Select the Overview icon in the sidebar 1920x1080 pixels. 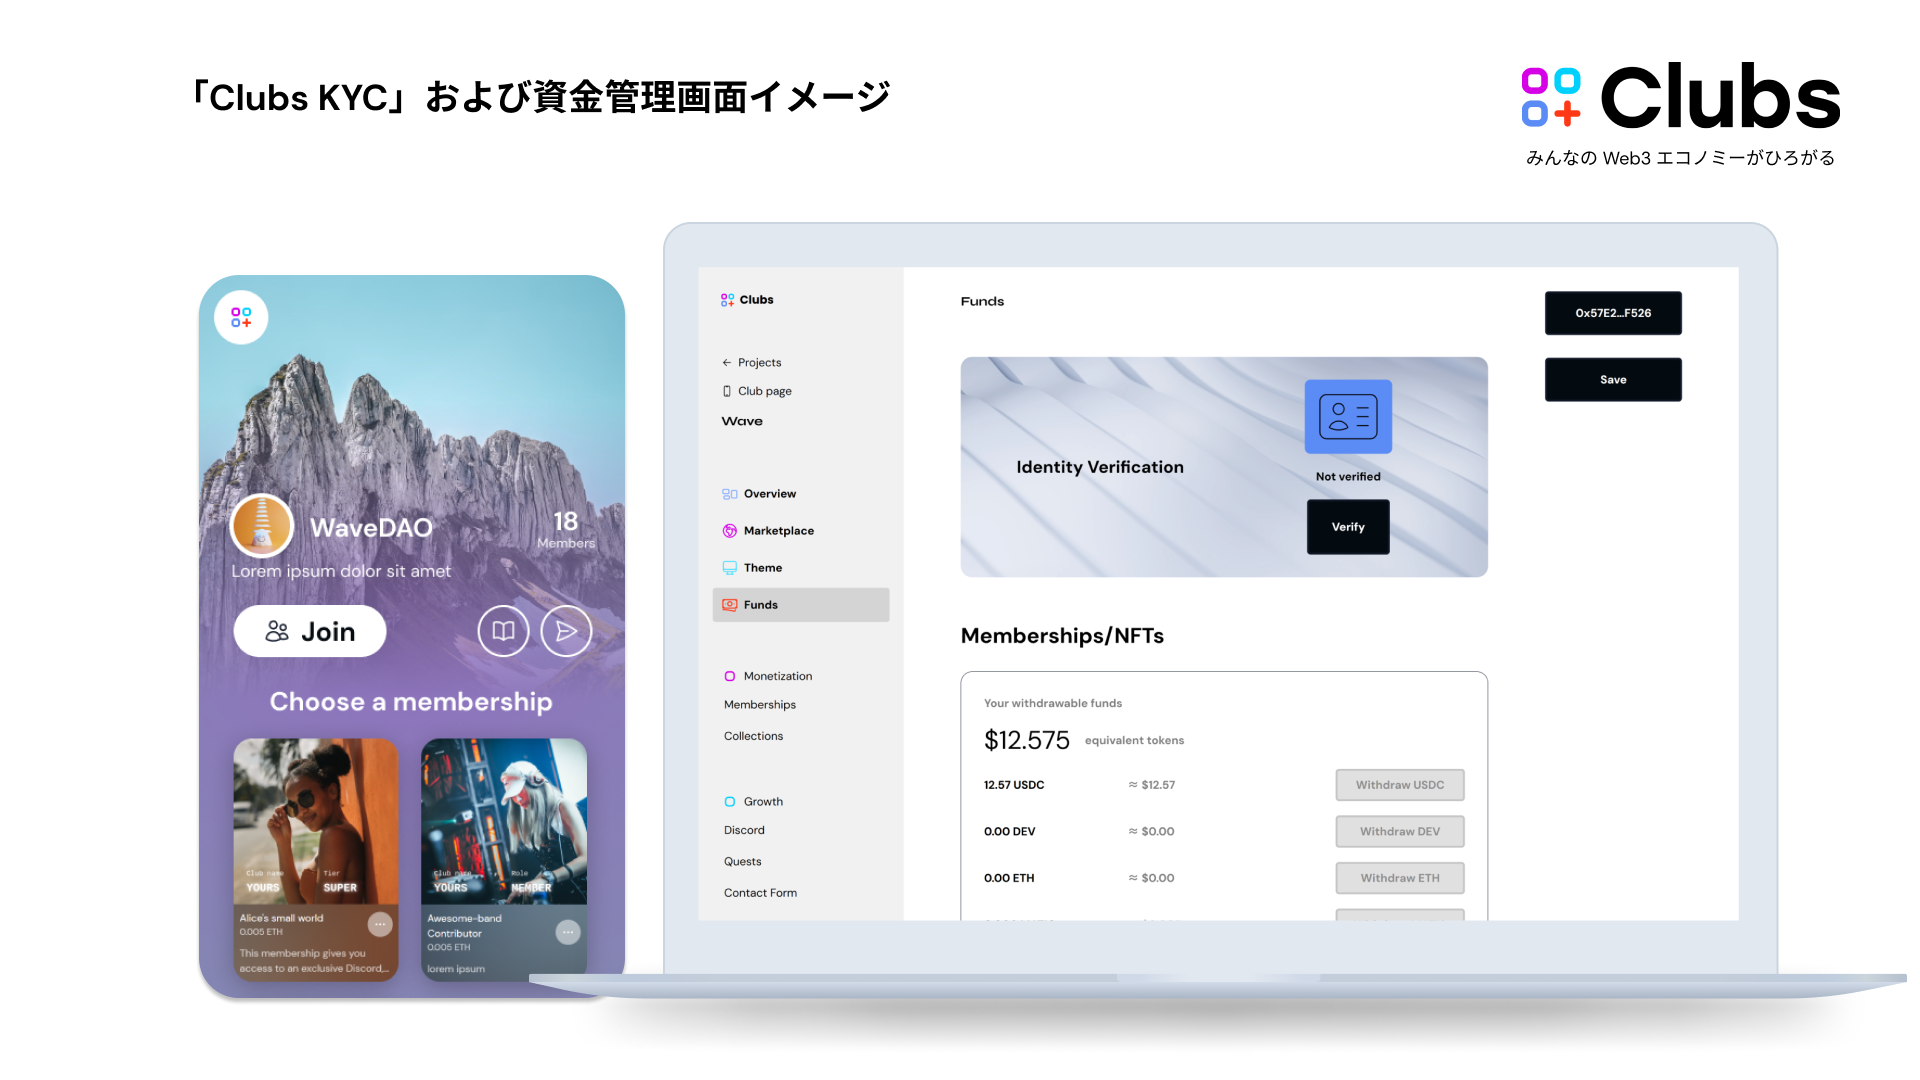click(729, 493)
